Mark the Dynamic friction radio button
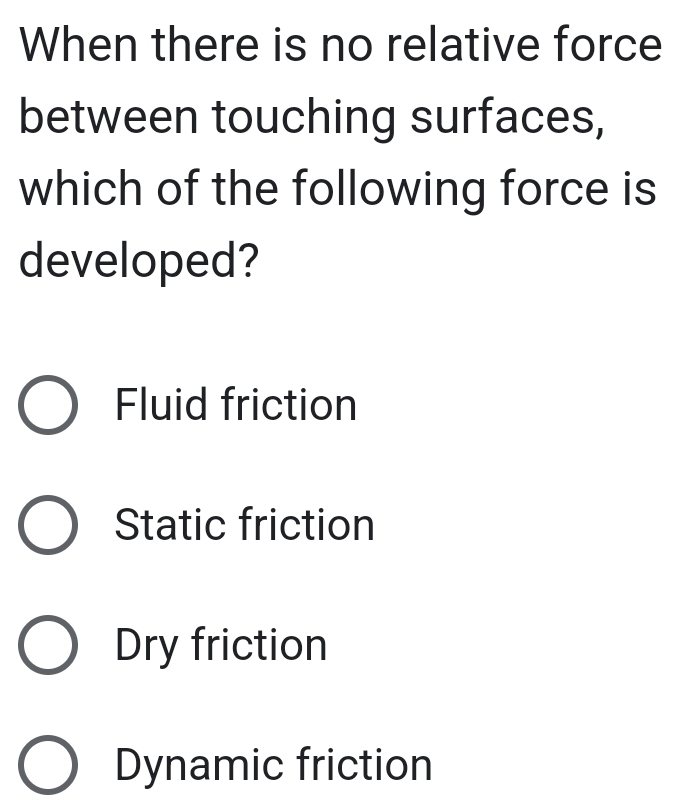The image size is (684, 809). (47, 766)
